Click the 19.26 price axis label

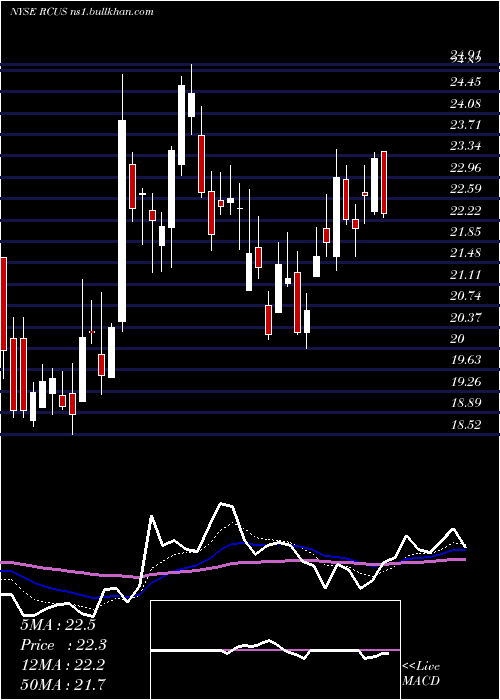[466, 382]
